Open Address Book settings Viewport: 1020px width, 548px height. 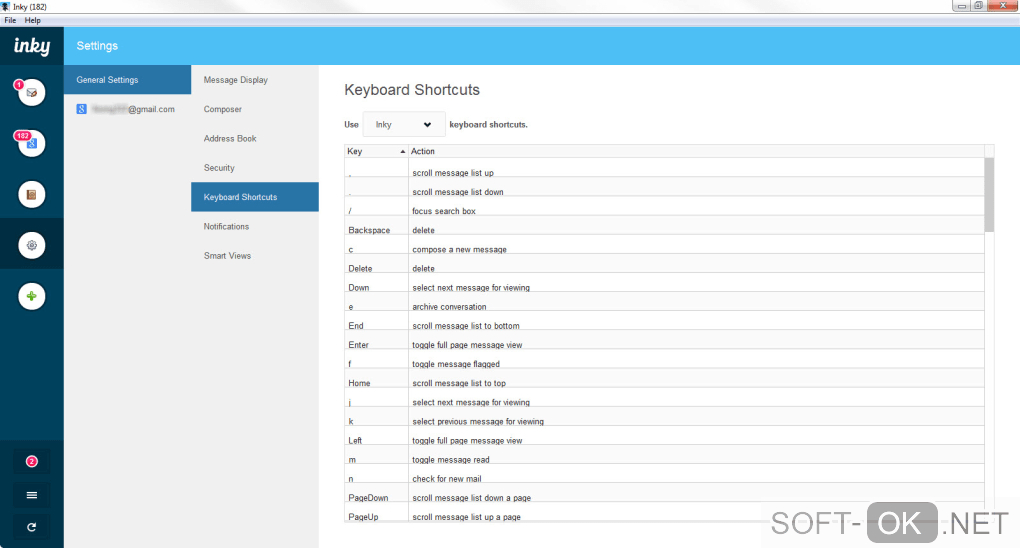[255, 139]
